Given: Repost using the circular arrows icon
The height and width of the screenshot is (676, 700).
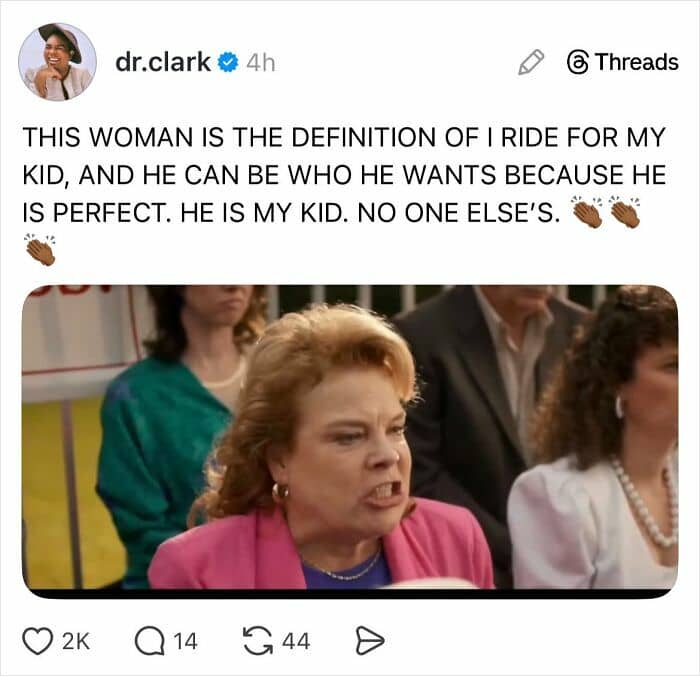Looking at the screenshot, I should coord(256,641).
